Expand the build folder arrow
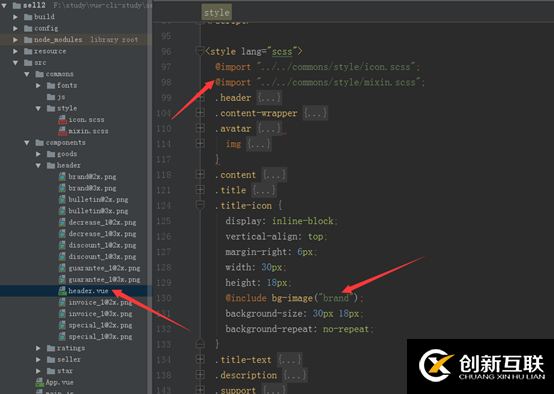The image size is (554, 394). click(x=15, y=17)
